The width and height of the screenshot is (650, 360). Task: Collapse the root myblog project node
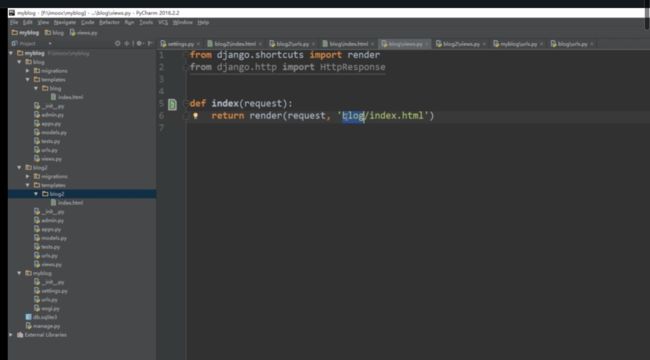coord(11,53)
